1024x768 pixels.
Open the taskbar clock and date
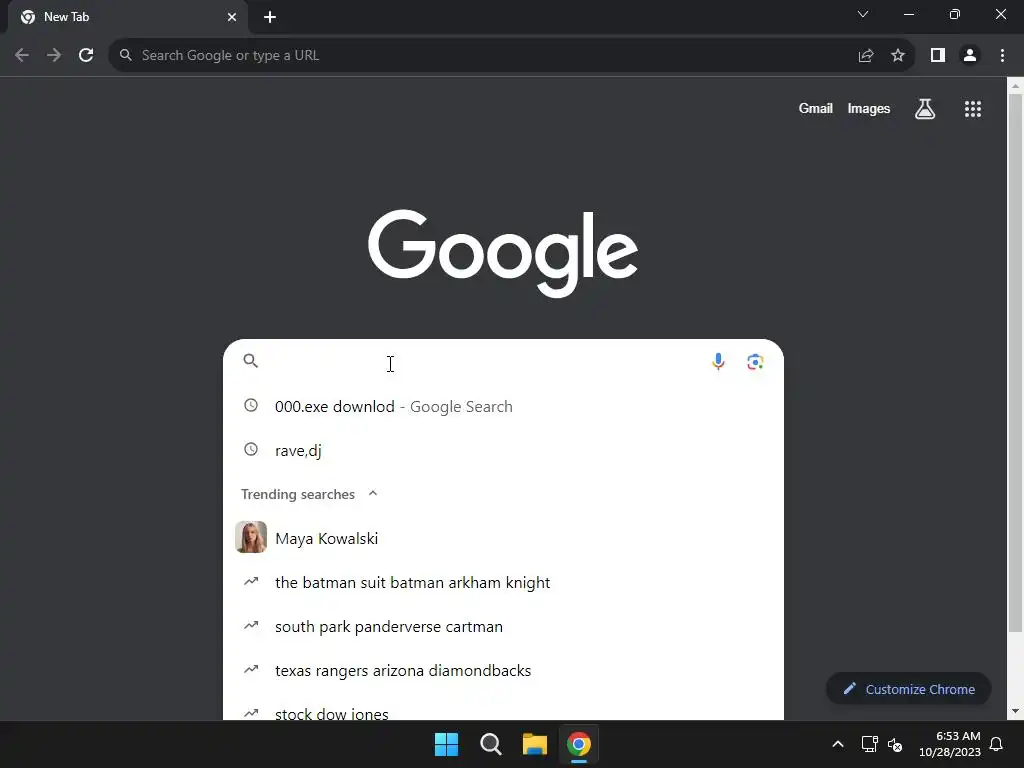tap(950, 744)
